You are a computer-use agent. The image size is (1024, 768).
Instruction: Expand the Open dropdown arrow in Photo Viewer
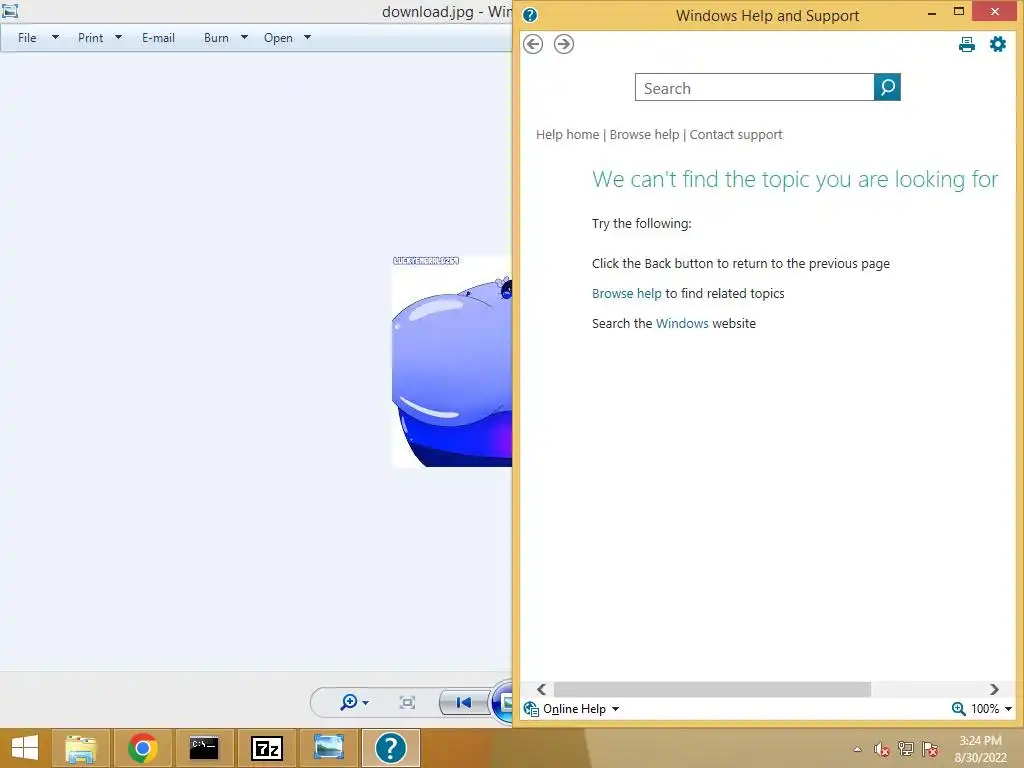[307, 37]
